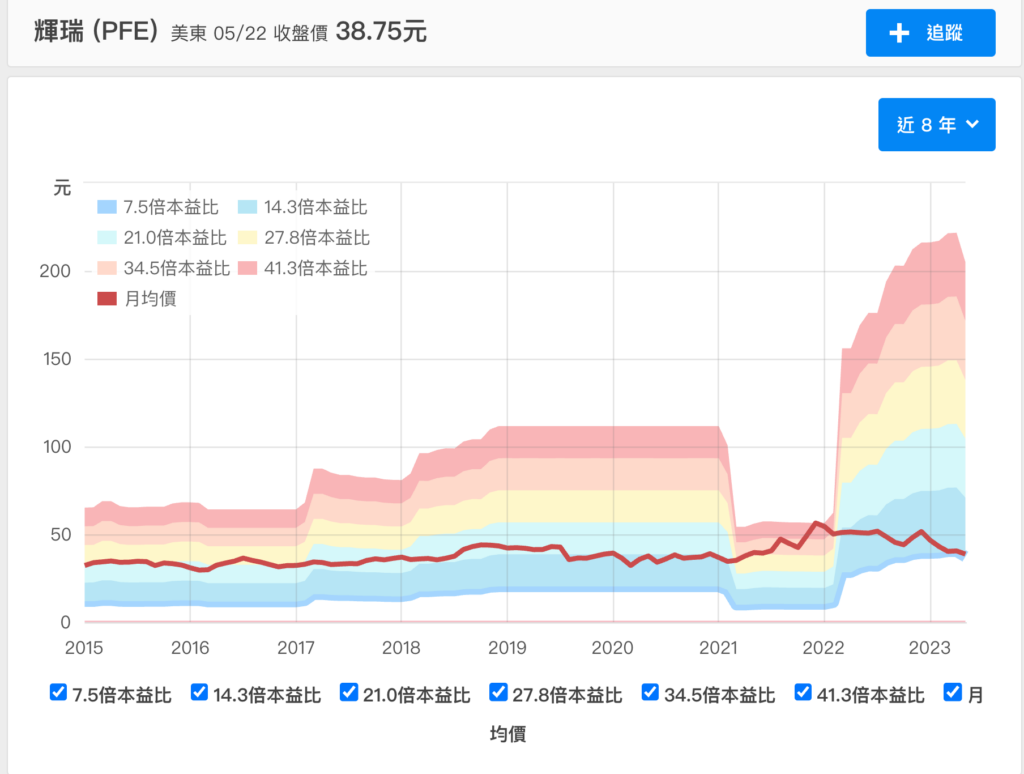The height and width of the screenshot is (774, 1024).
Task: Open the 近8年 time range dropdown
Action: 936,124
